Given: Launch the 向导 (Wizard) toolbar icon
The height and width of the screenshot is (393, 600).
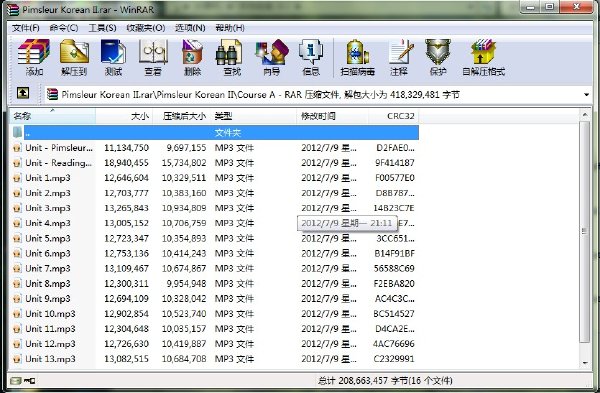Looking at the screenshot, I should coord(272,57).
